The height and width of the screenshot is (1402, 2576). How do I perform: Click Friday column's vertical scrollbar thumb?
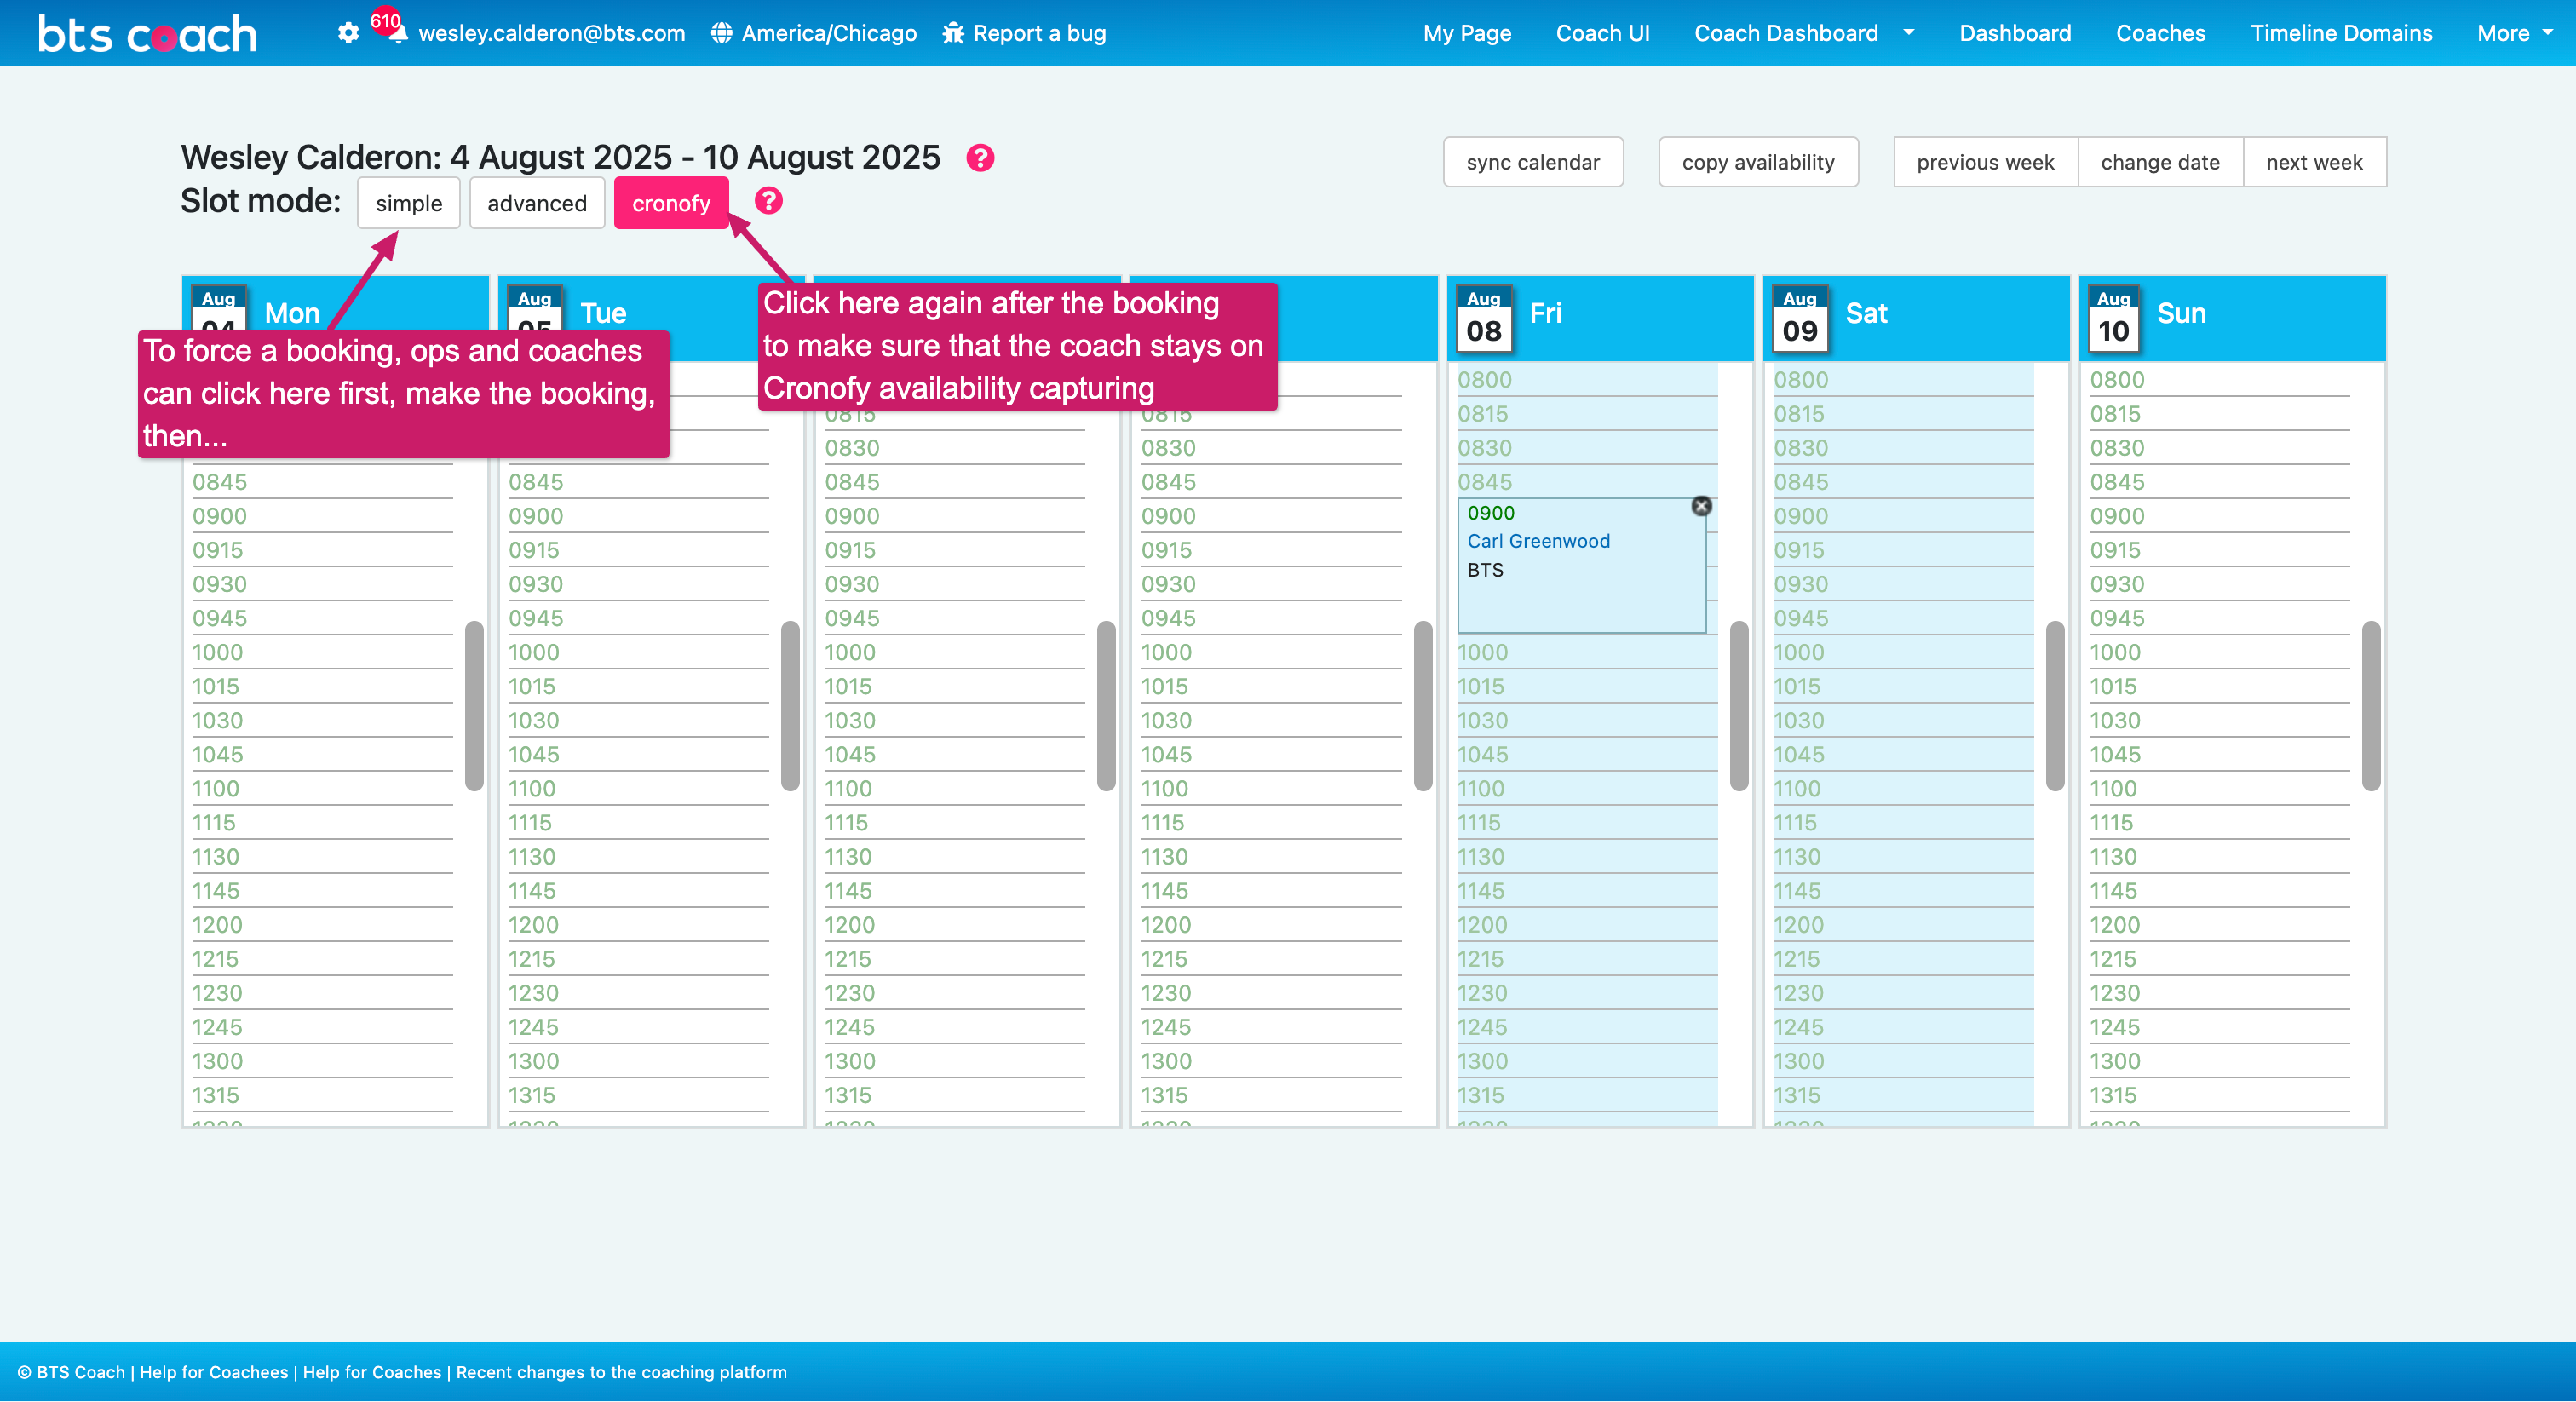(1739, 705)
